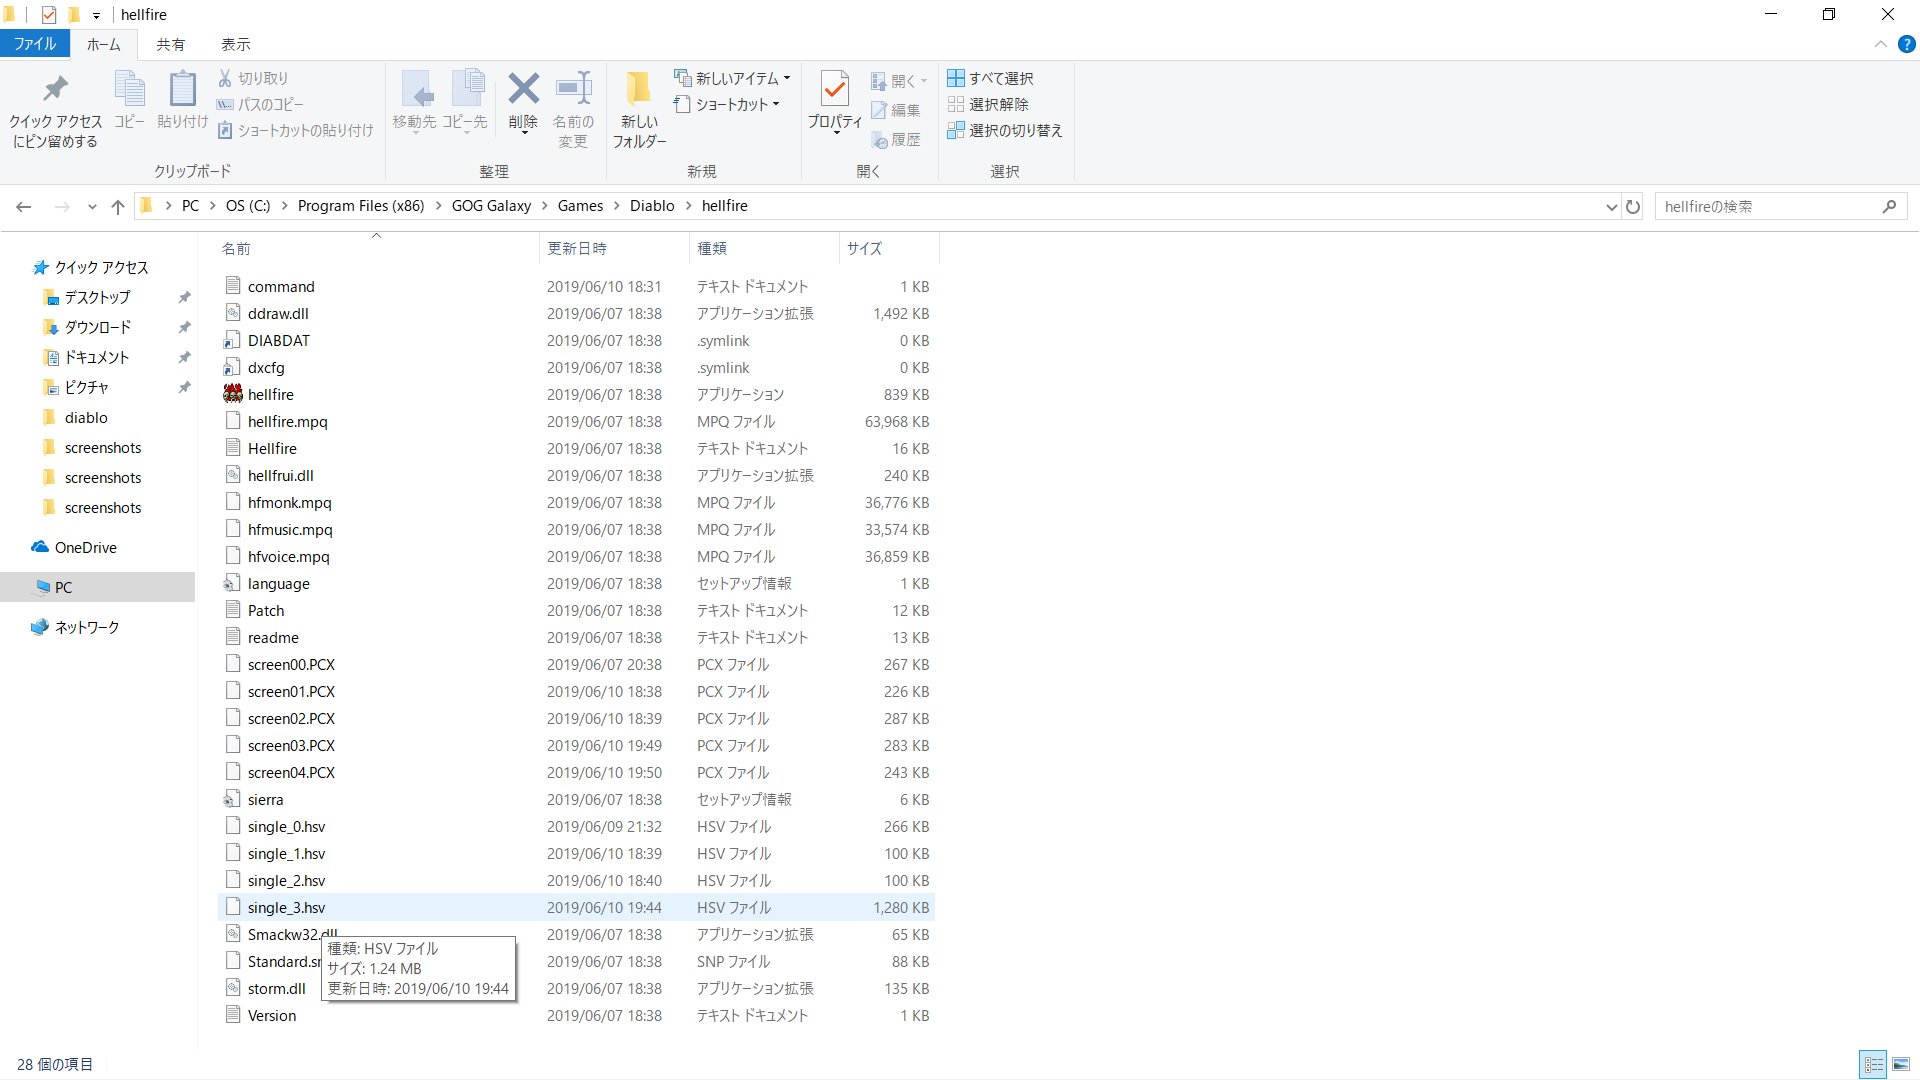Switch to large icons view toggle
This screenshot has width=1920, height=1080.
click(x=1901, y=1064)
